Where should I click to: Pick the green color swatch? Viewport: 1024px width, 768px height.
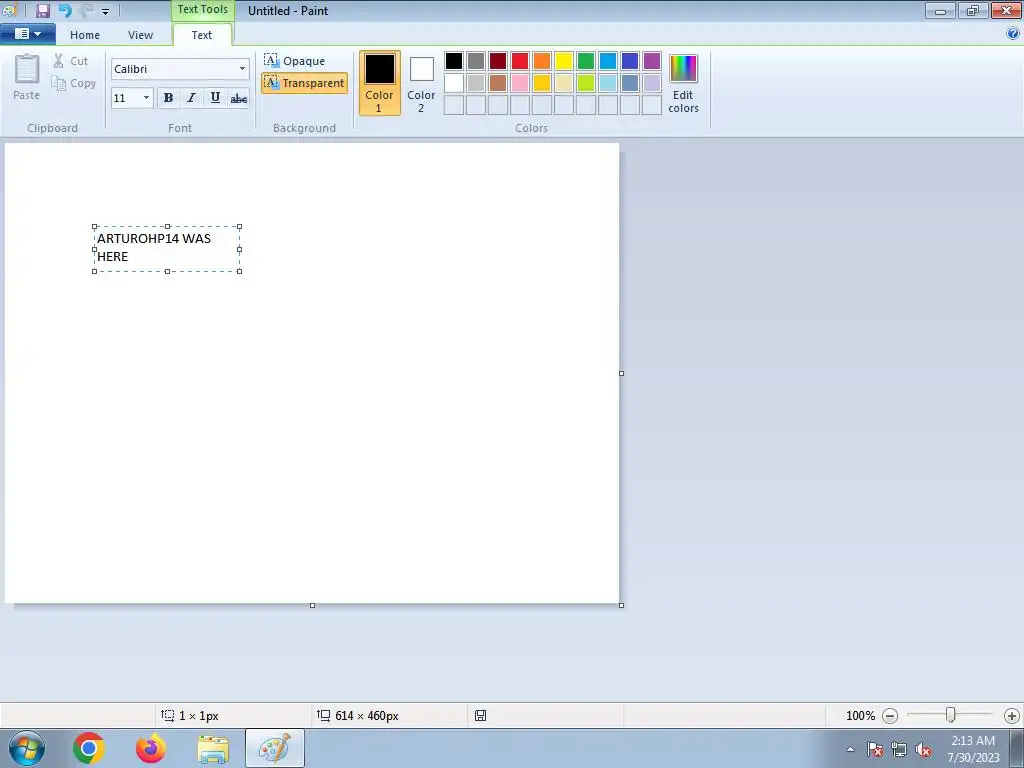586,61
